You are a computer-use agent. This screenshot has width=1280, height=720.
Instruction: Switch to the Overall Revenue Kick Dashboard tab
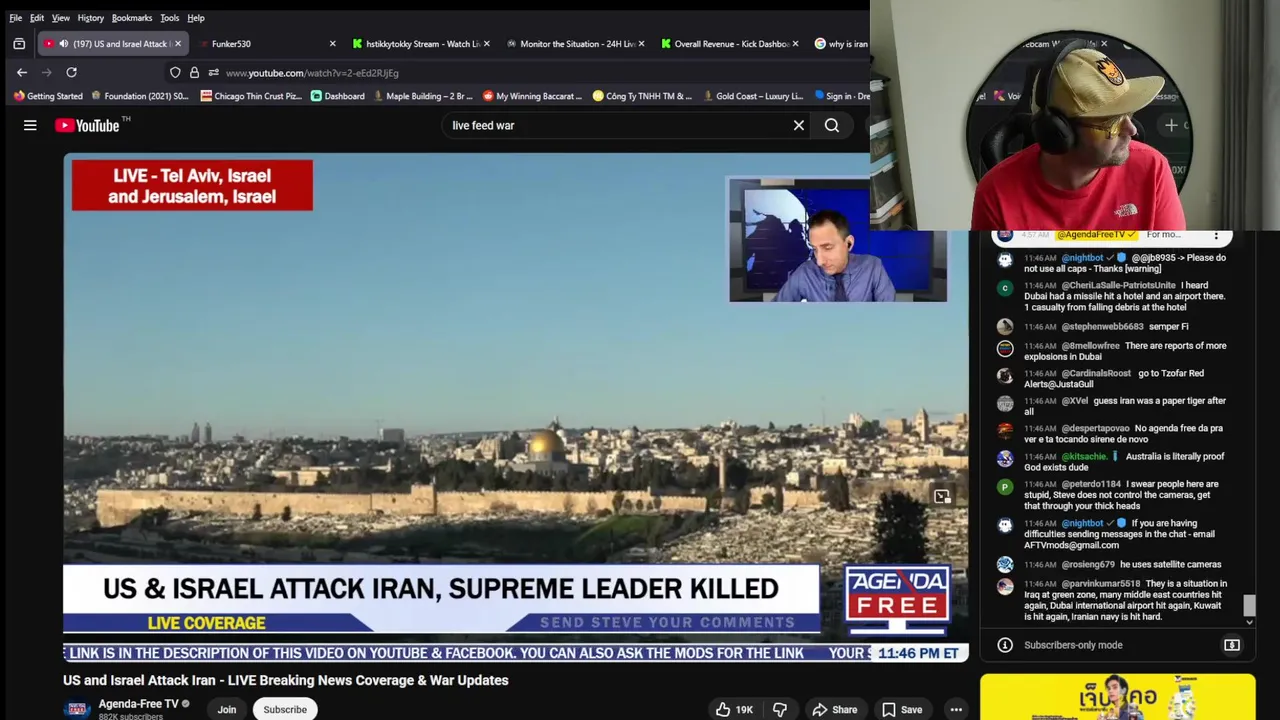click(728, 44)
